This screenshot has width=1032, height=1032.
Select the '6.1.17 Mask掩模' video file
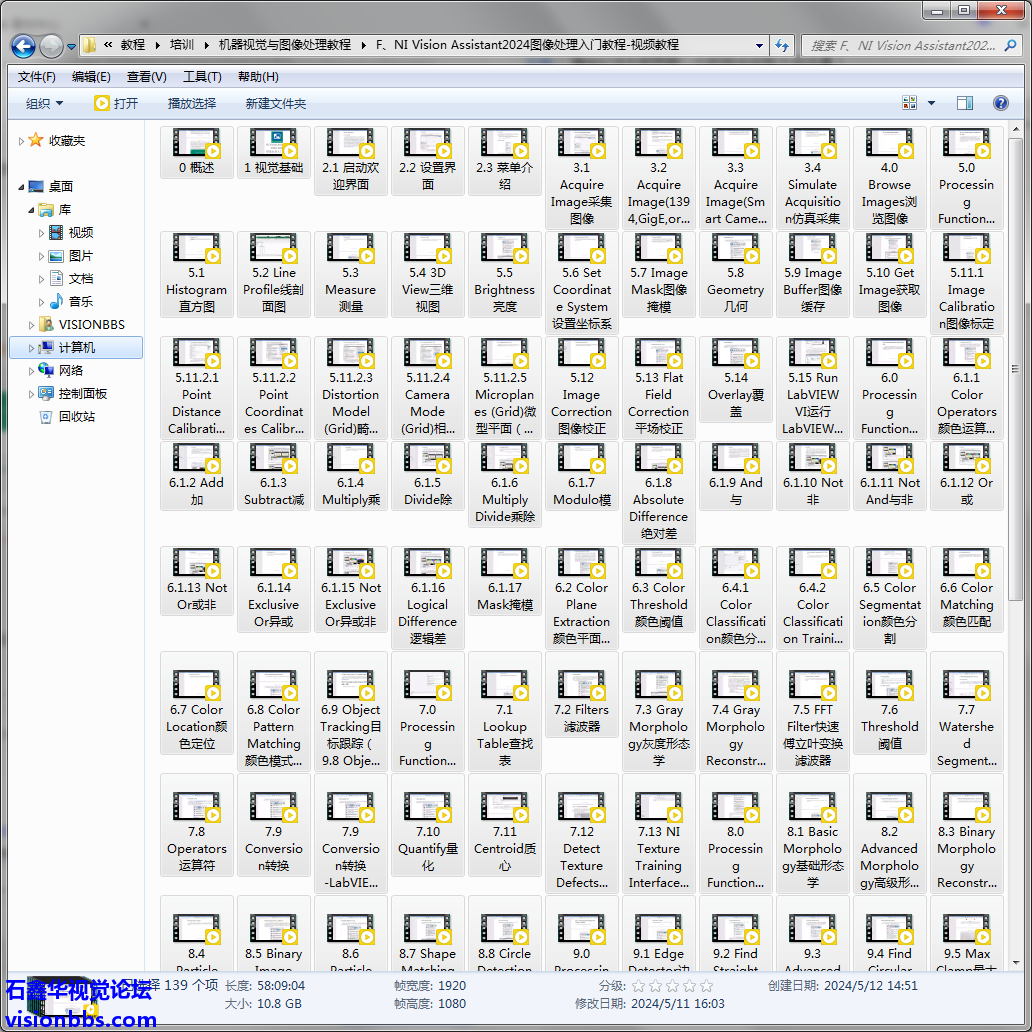(505, 580)
